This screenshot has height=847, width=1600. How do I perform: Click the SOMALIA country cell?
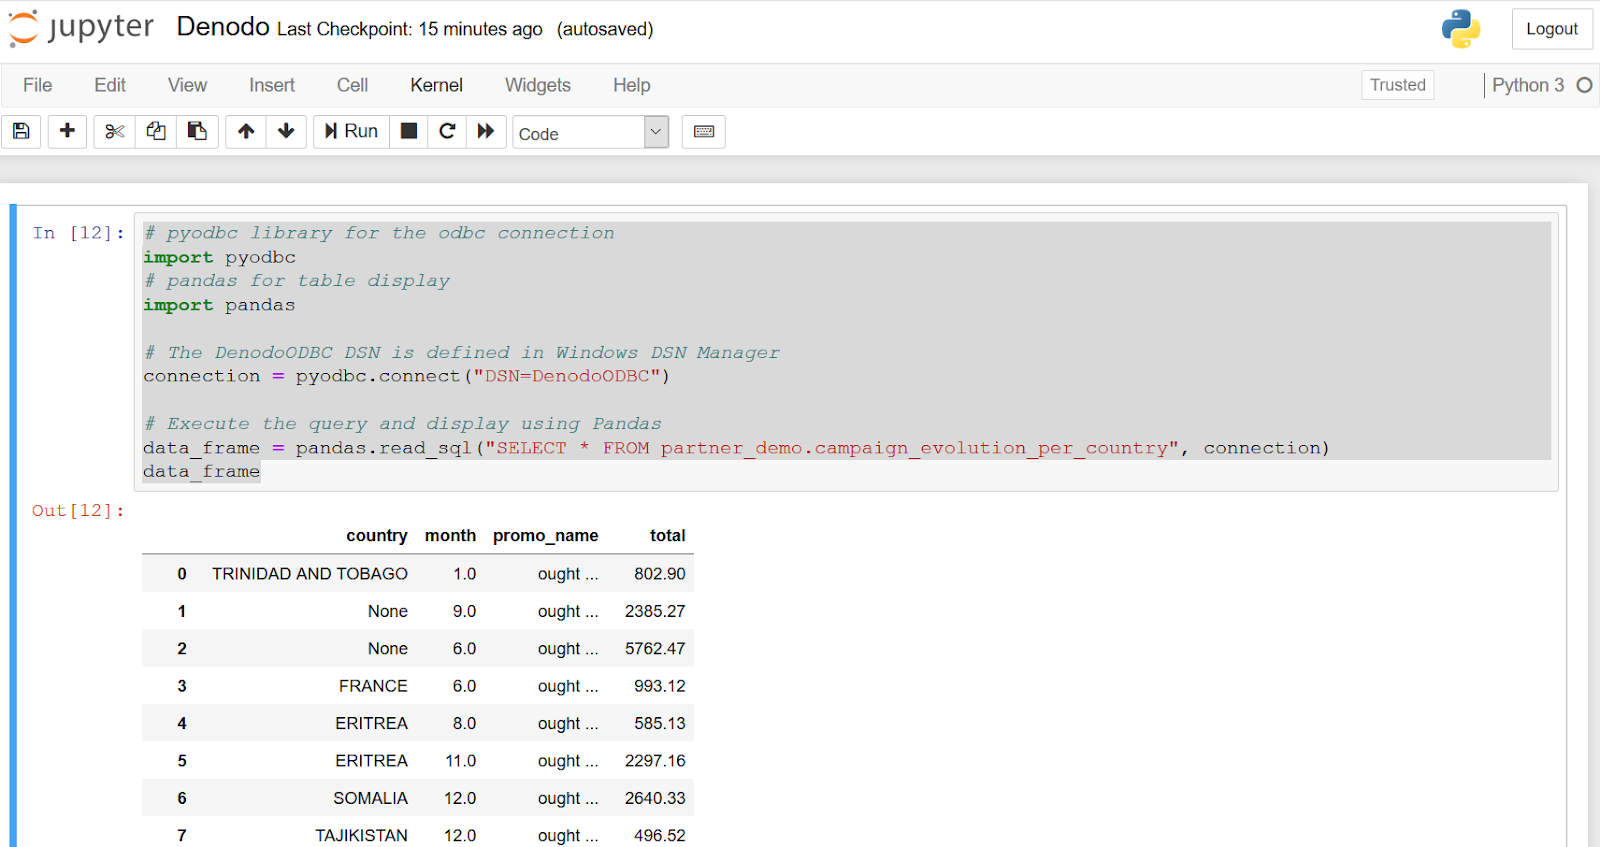pyautogui.click(x=371, y=799)
